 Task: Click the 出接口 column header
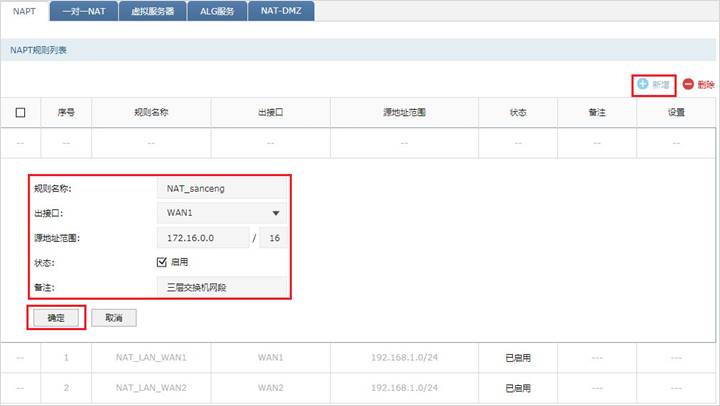[x=270, y=113]
